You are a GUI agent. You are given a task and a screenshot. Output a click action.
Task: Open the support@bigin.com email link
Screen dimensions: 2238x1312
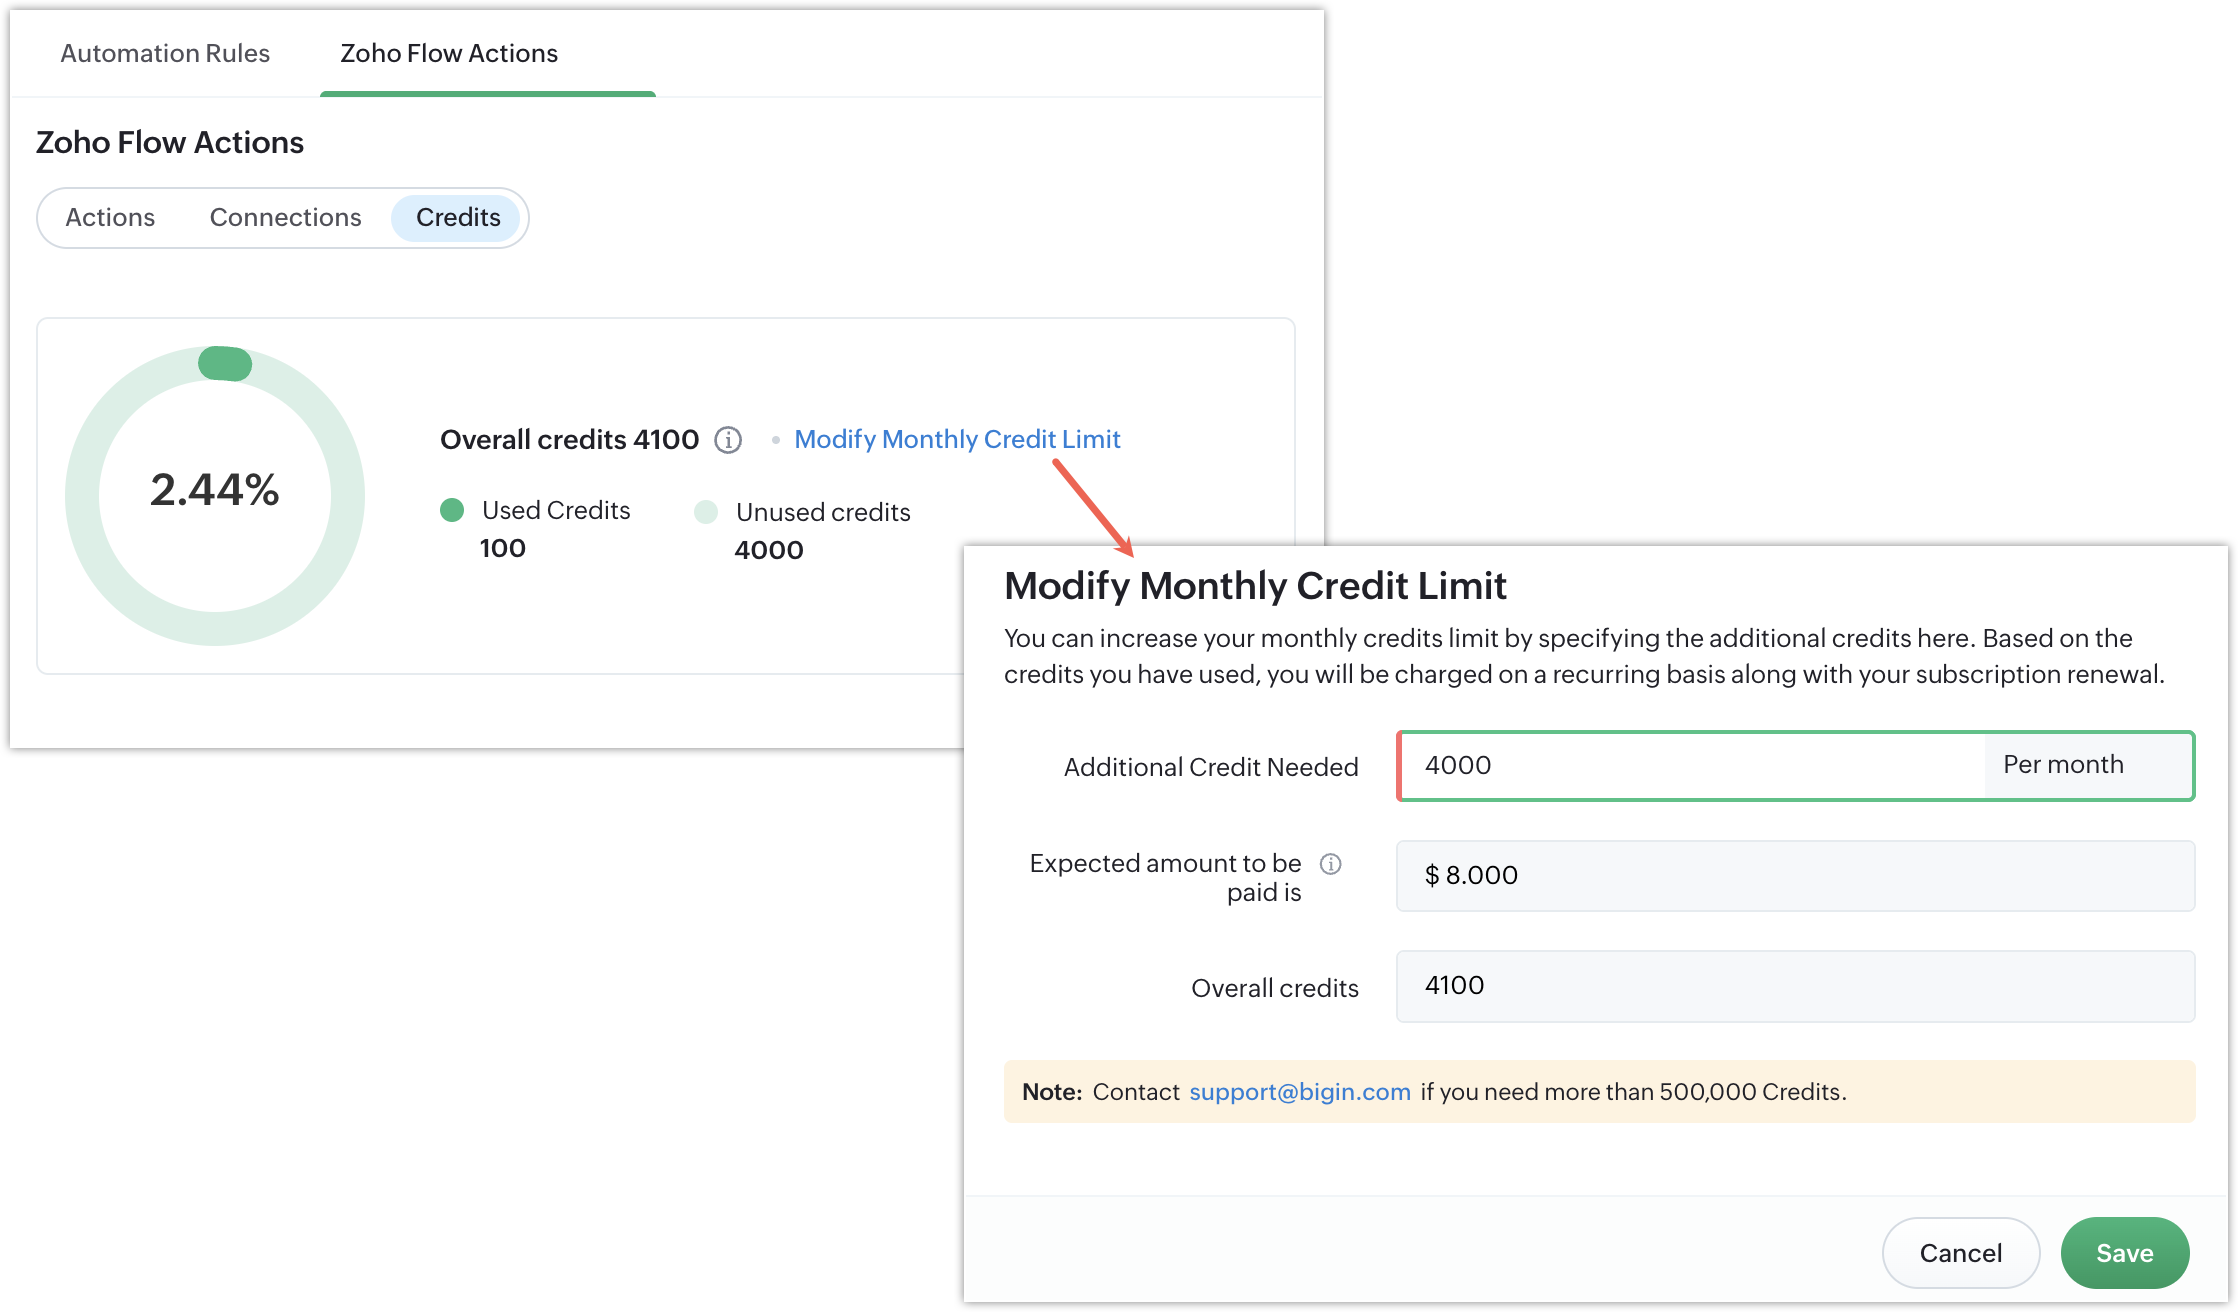tap(1299, 1092)
